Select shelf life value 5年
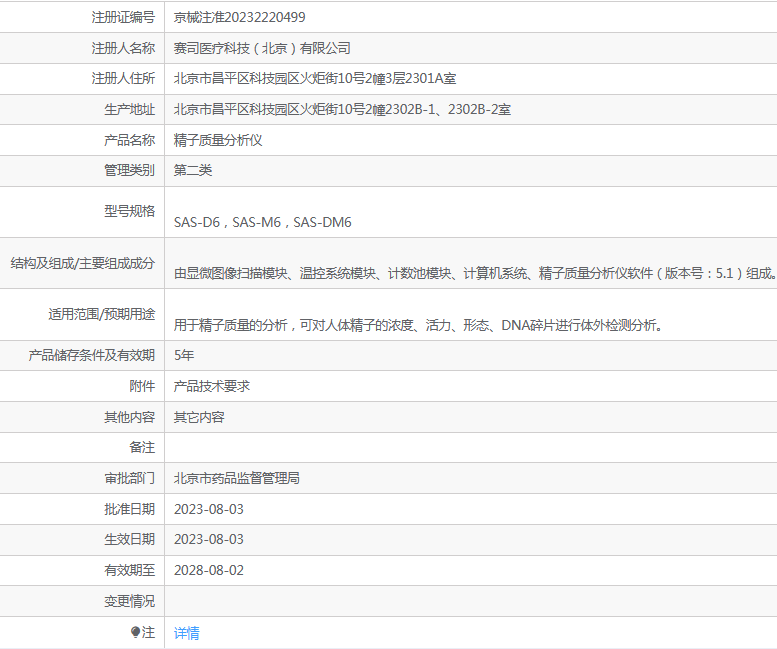 (184, 355)
